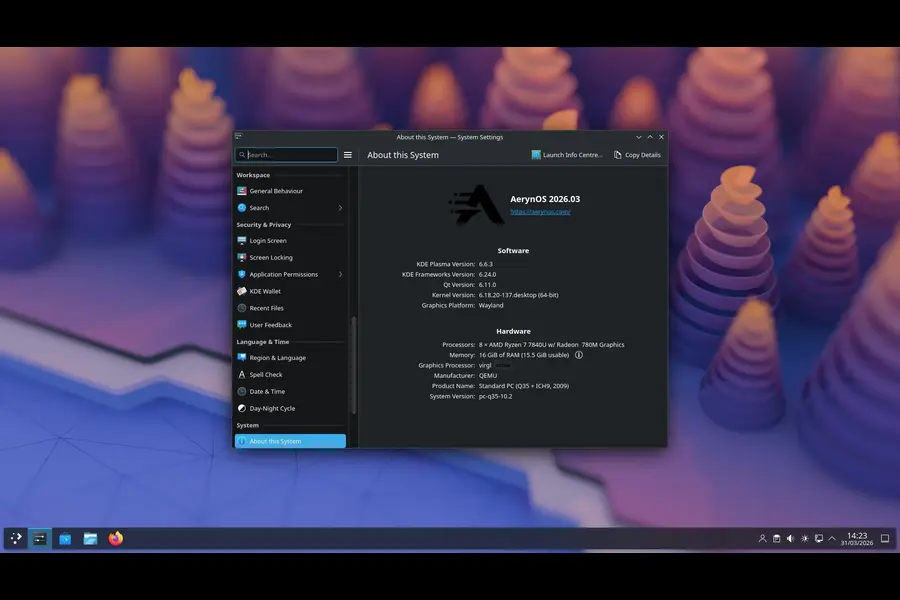Image resolution: width=900 pixels, height=600 pixels.
Task: Click the Copy Details button
Action: click(636, 154)
